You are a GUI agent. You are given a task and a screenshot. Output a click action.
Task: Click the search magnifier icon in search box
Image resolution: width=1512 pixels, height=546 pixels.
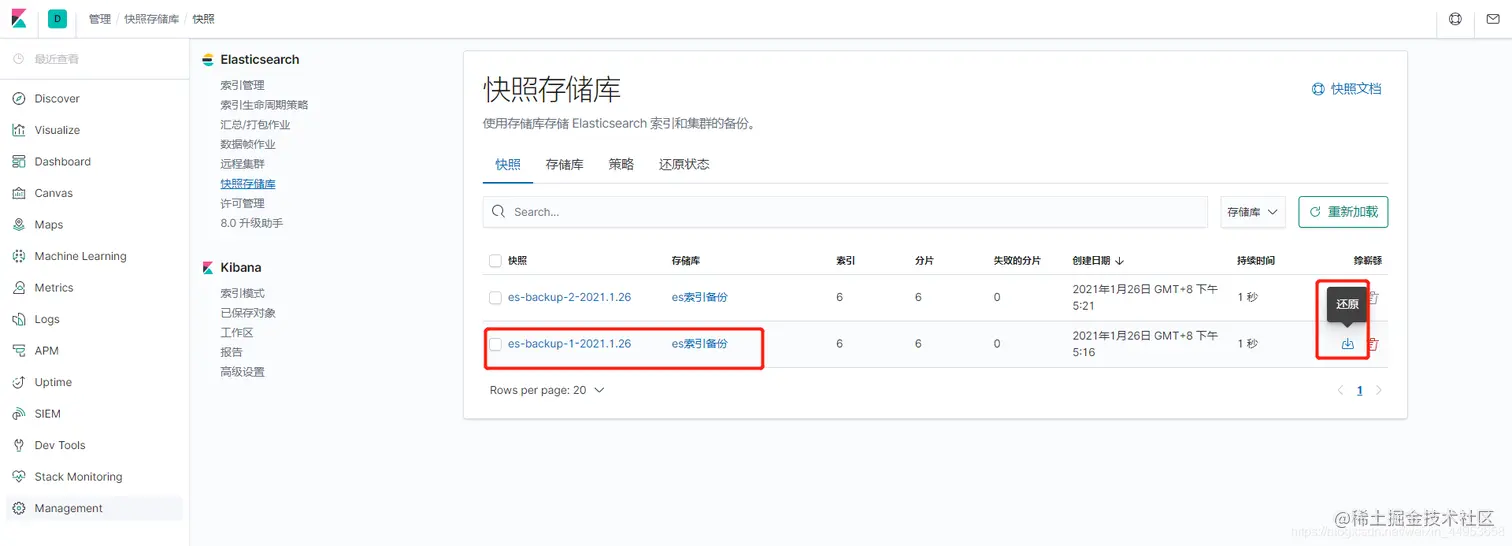click(499, 212)
